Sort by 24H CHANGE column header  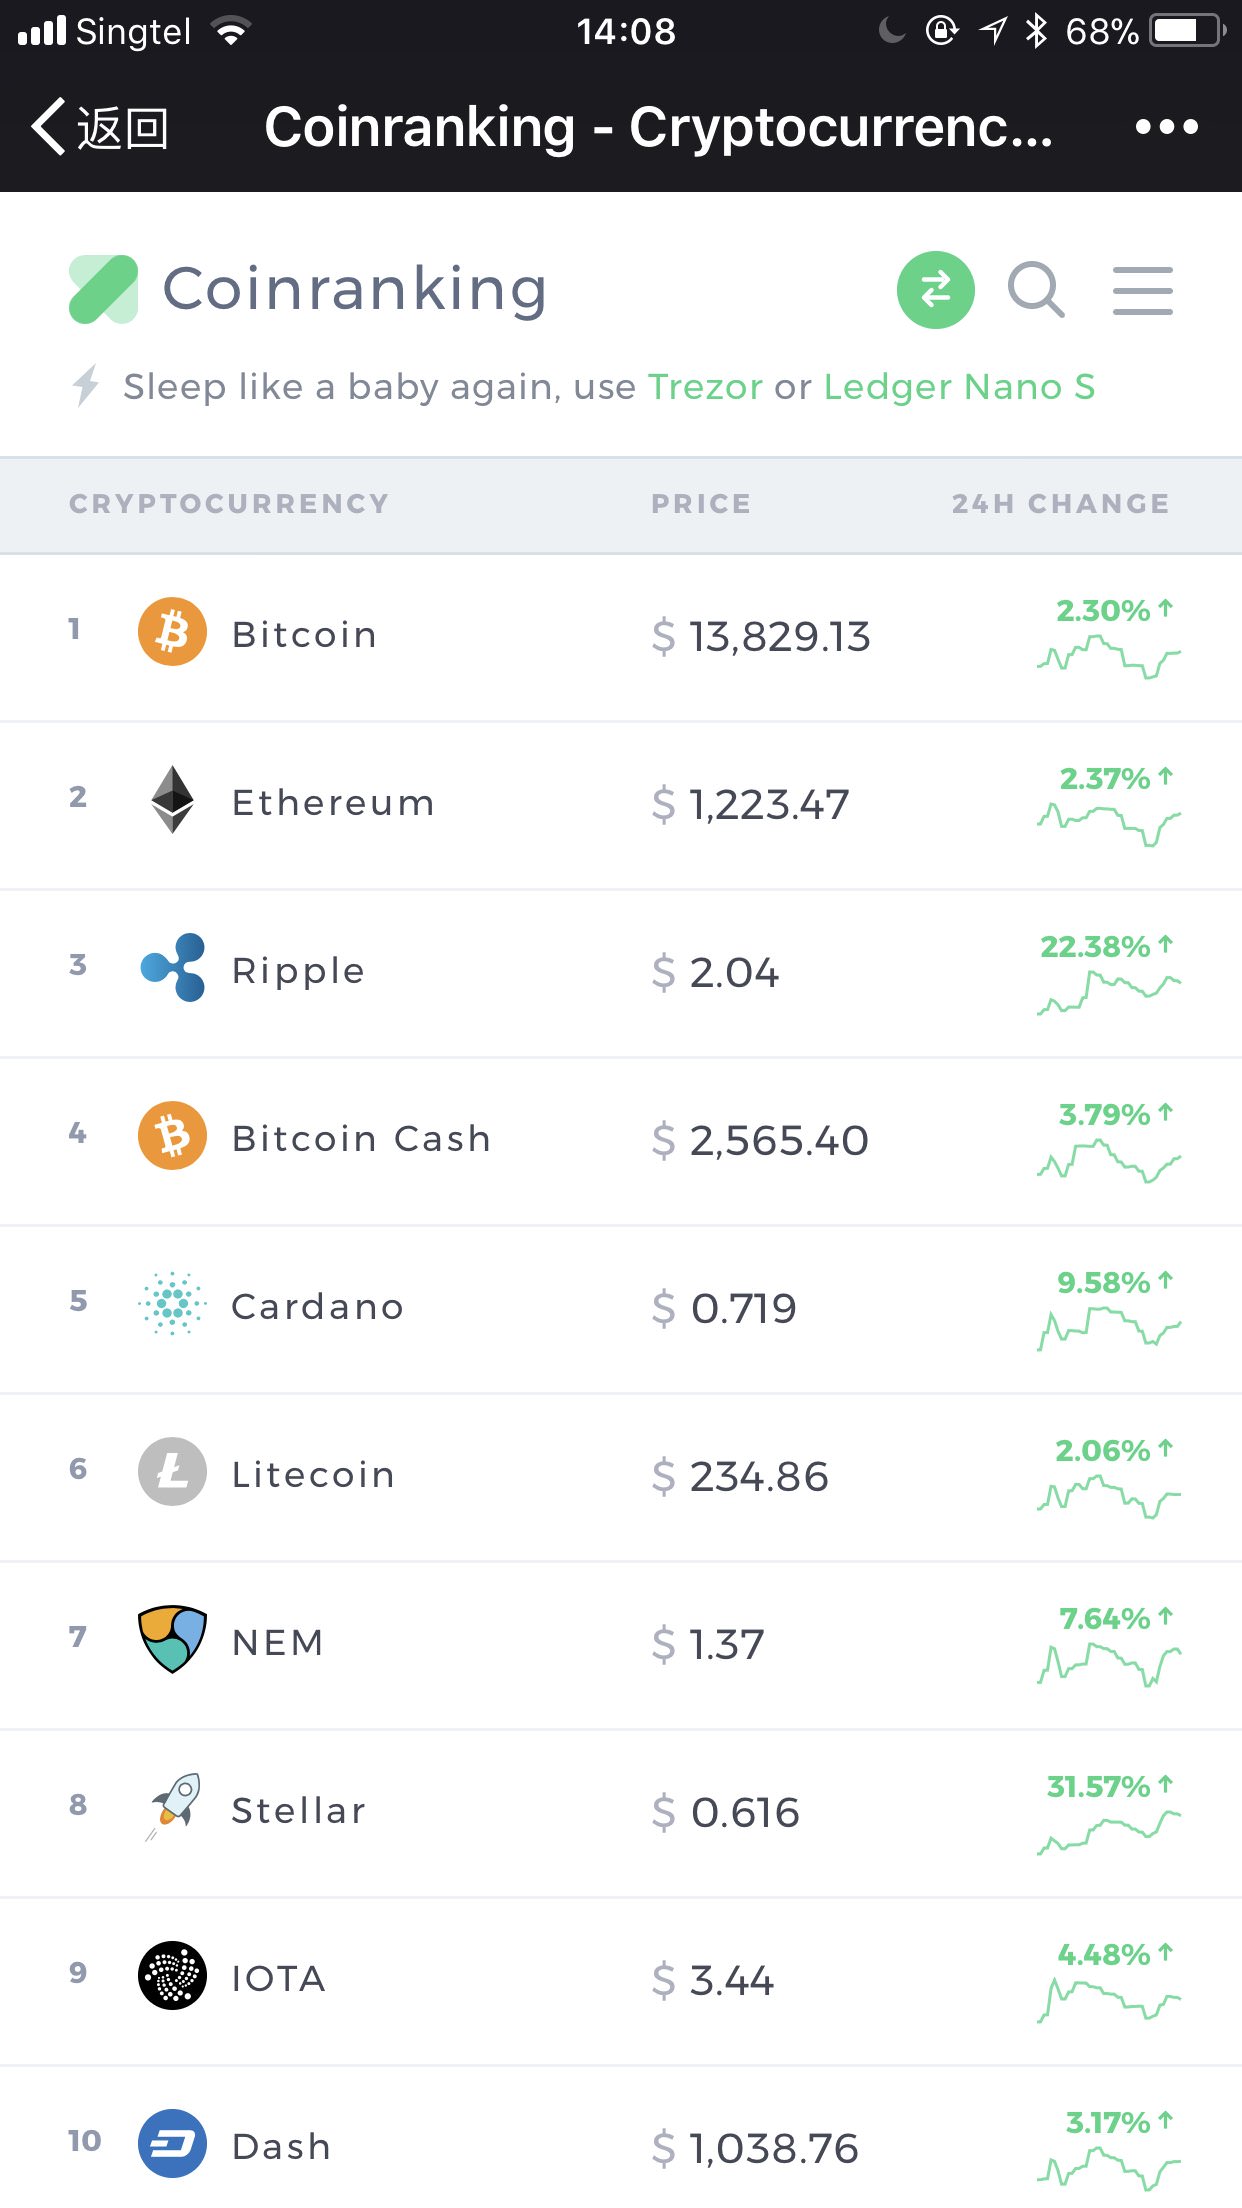coord(1060,504)
